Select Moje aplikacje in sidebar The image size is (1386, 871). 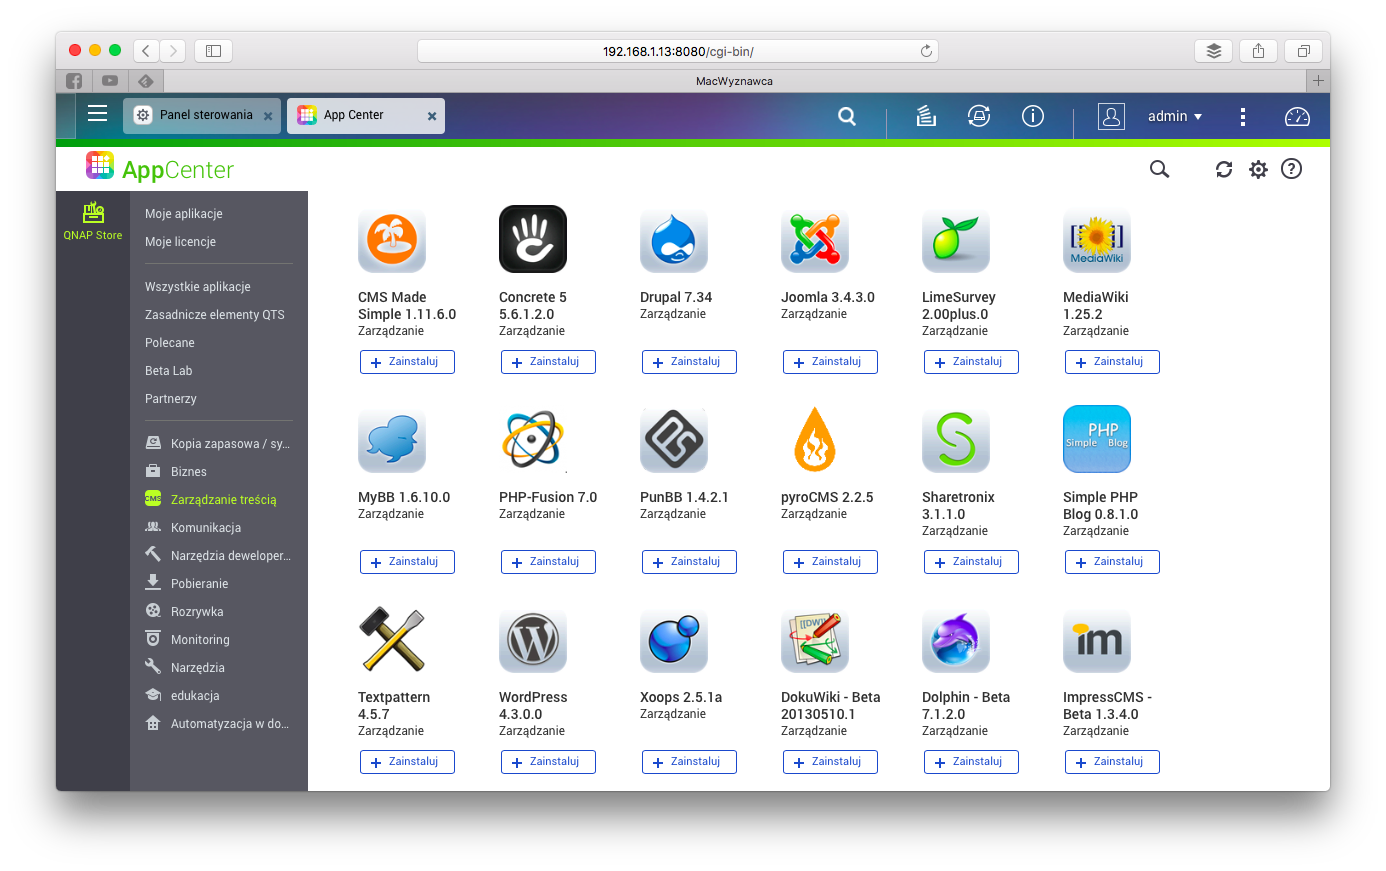[x=184, y=214]
